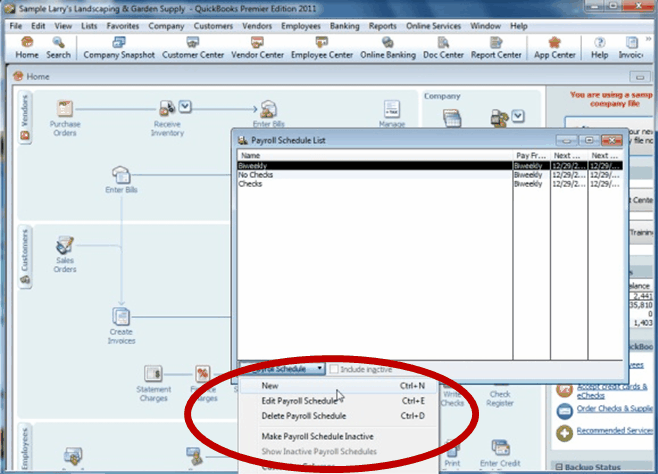This screenshot has width=658, height=474.
Task: Open the Report Center
Action: (x=496, y=47)
